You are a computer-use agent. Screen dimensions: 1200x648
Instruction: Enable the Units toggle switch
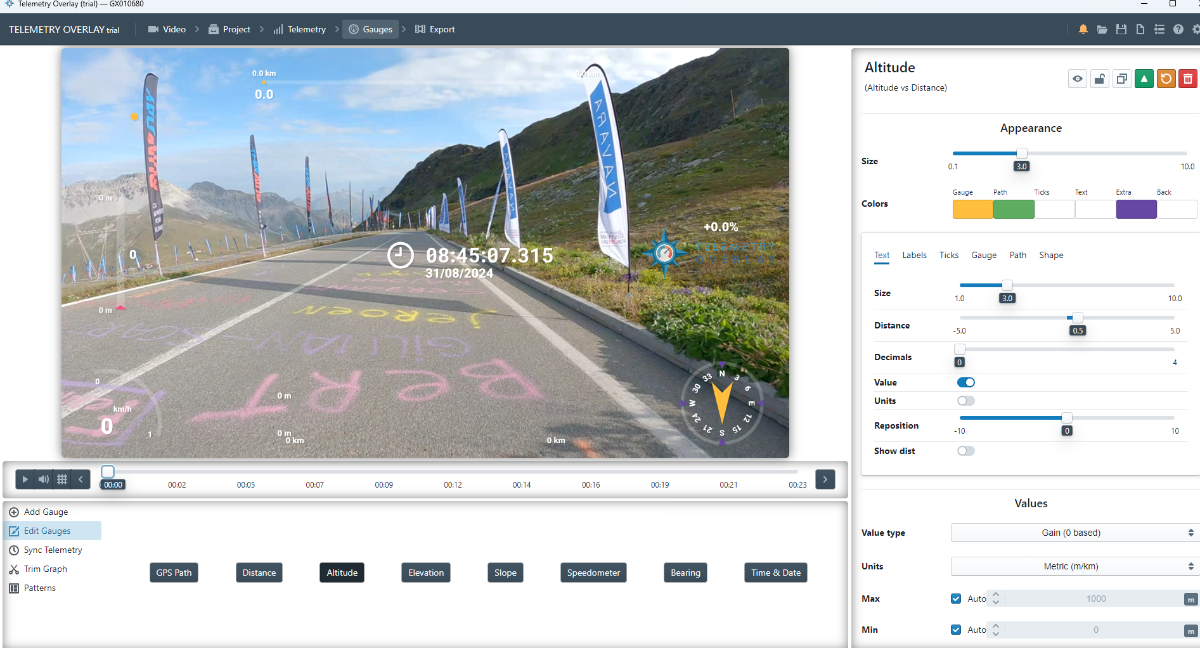tap(966, 400)
